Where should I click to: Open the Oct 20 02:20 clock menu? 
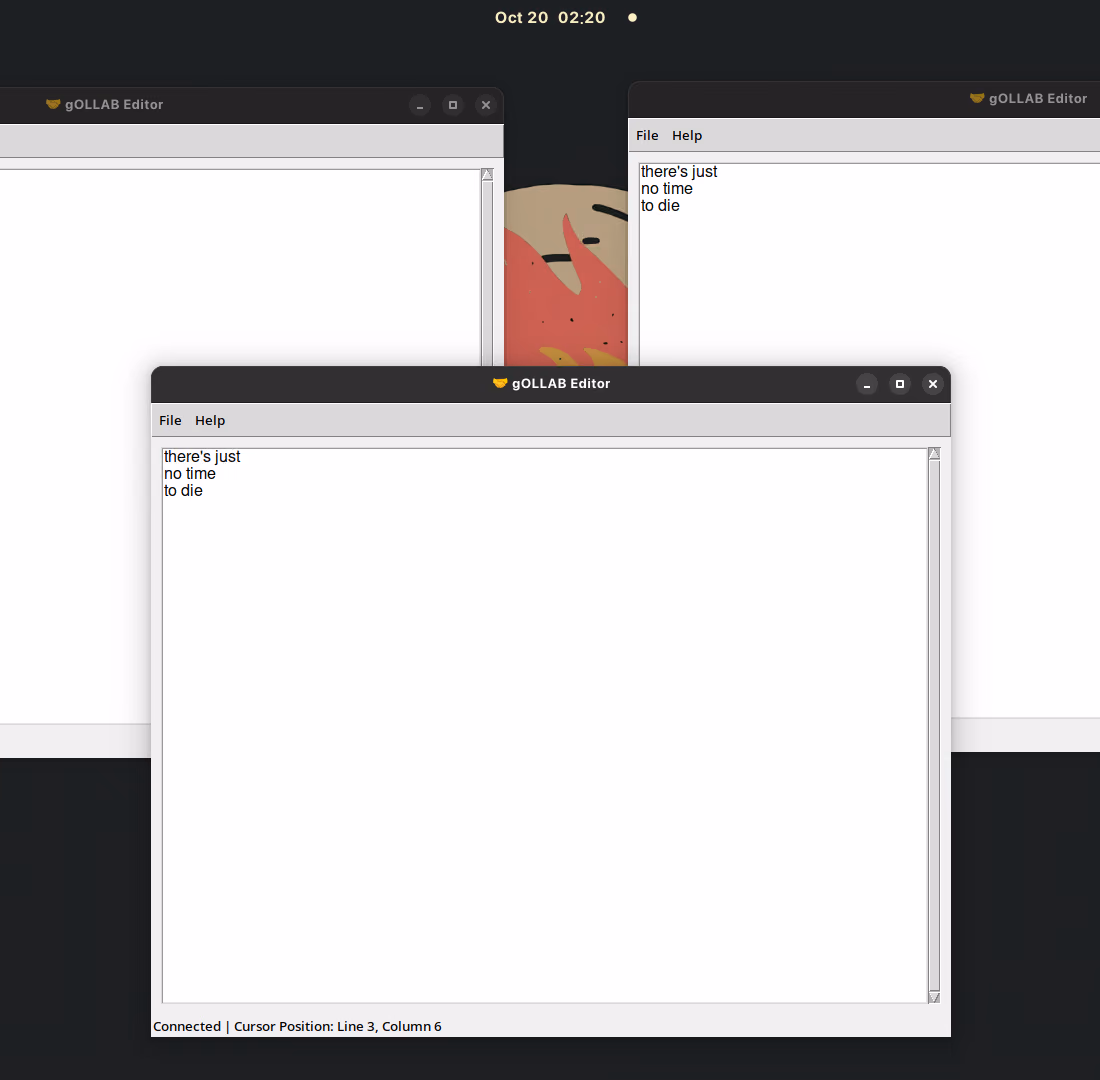550,18
